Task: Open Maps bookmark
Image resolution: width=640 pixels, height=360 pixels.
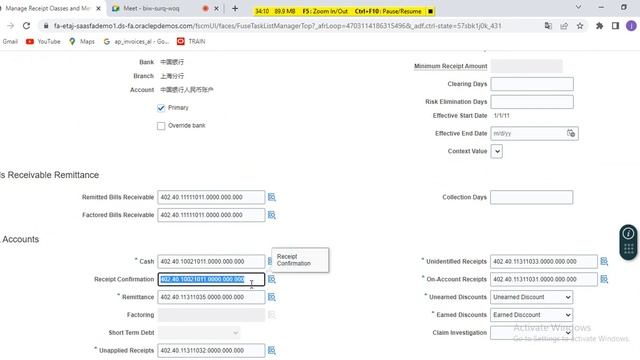Action: (82, 41)
